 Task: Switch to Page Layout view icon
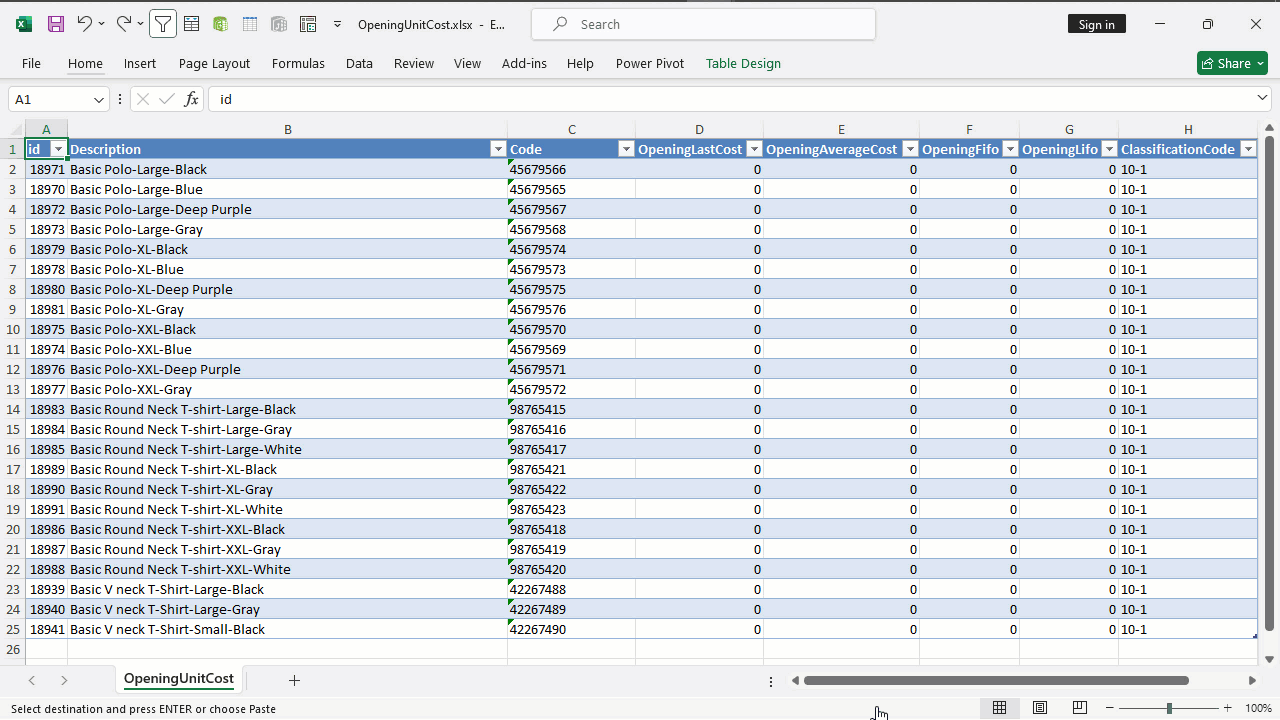[1040, 708]
